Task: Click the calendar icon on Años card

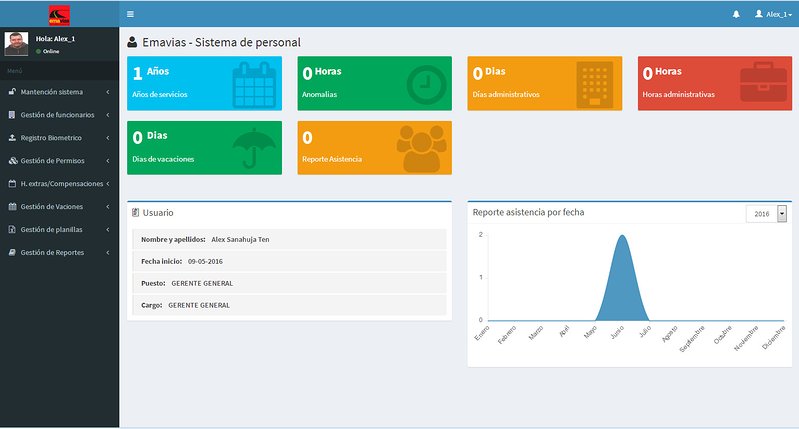Action: tap(253, 84)
